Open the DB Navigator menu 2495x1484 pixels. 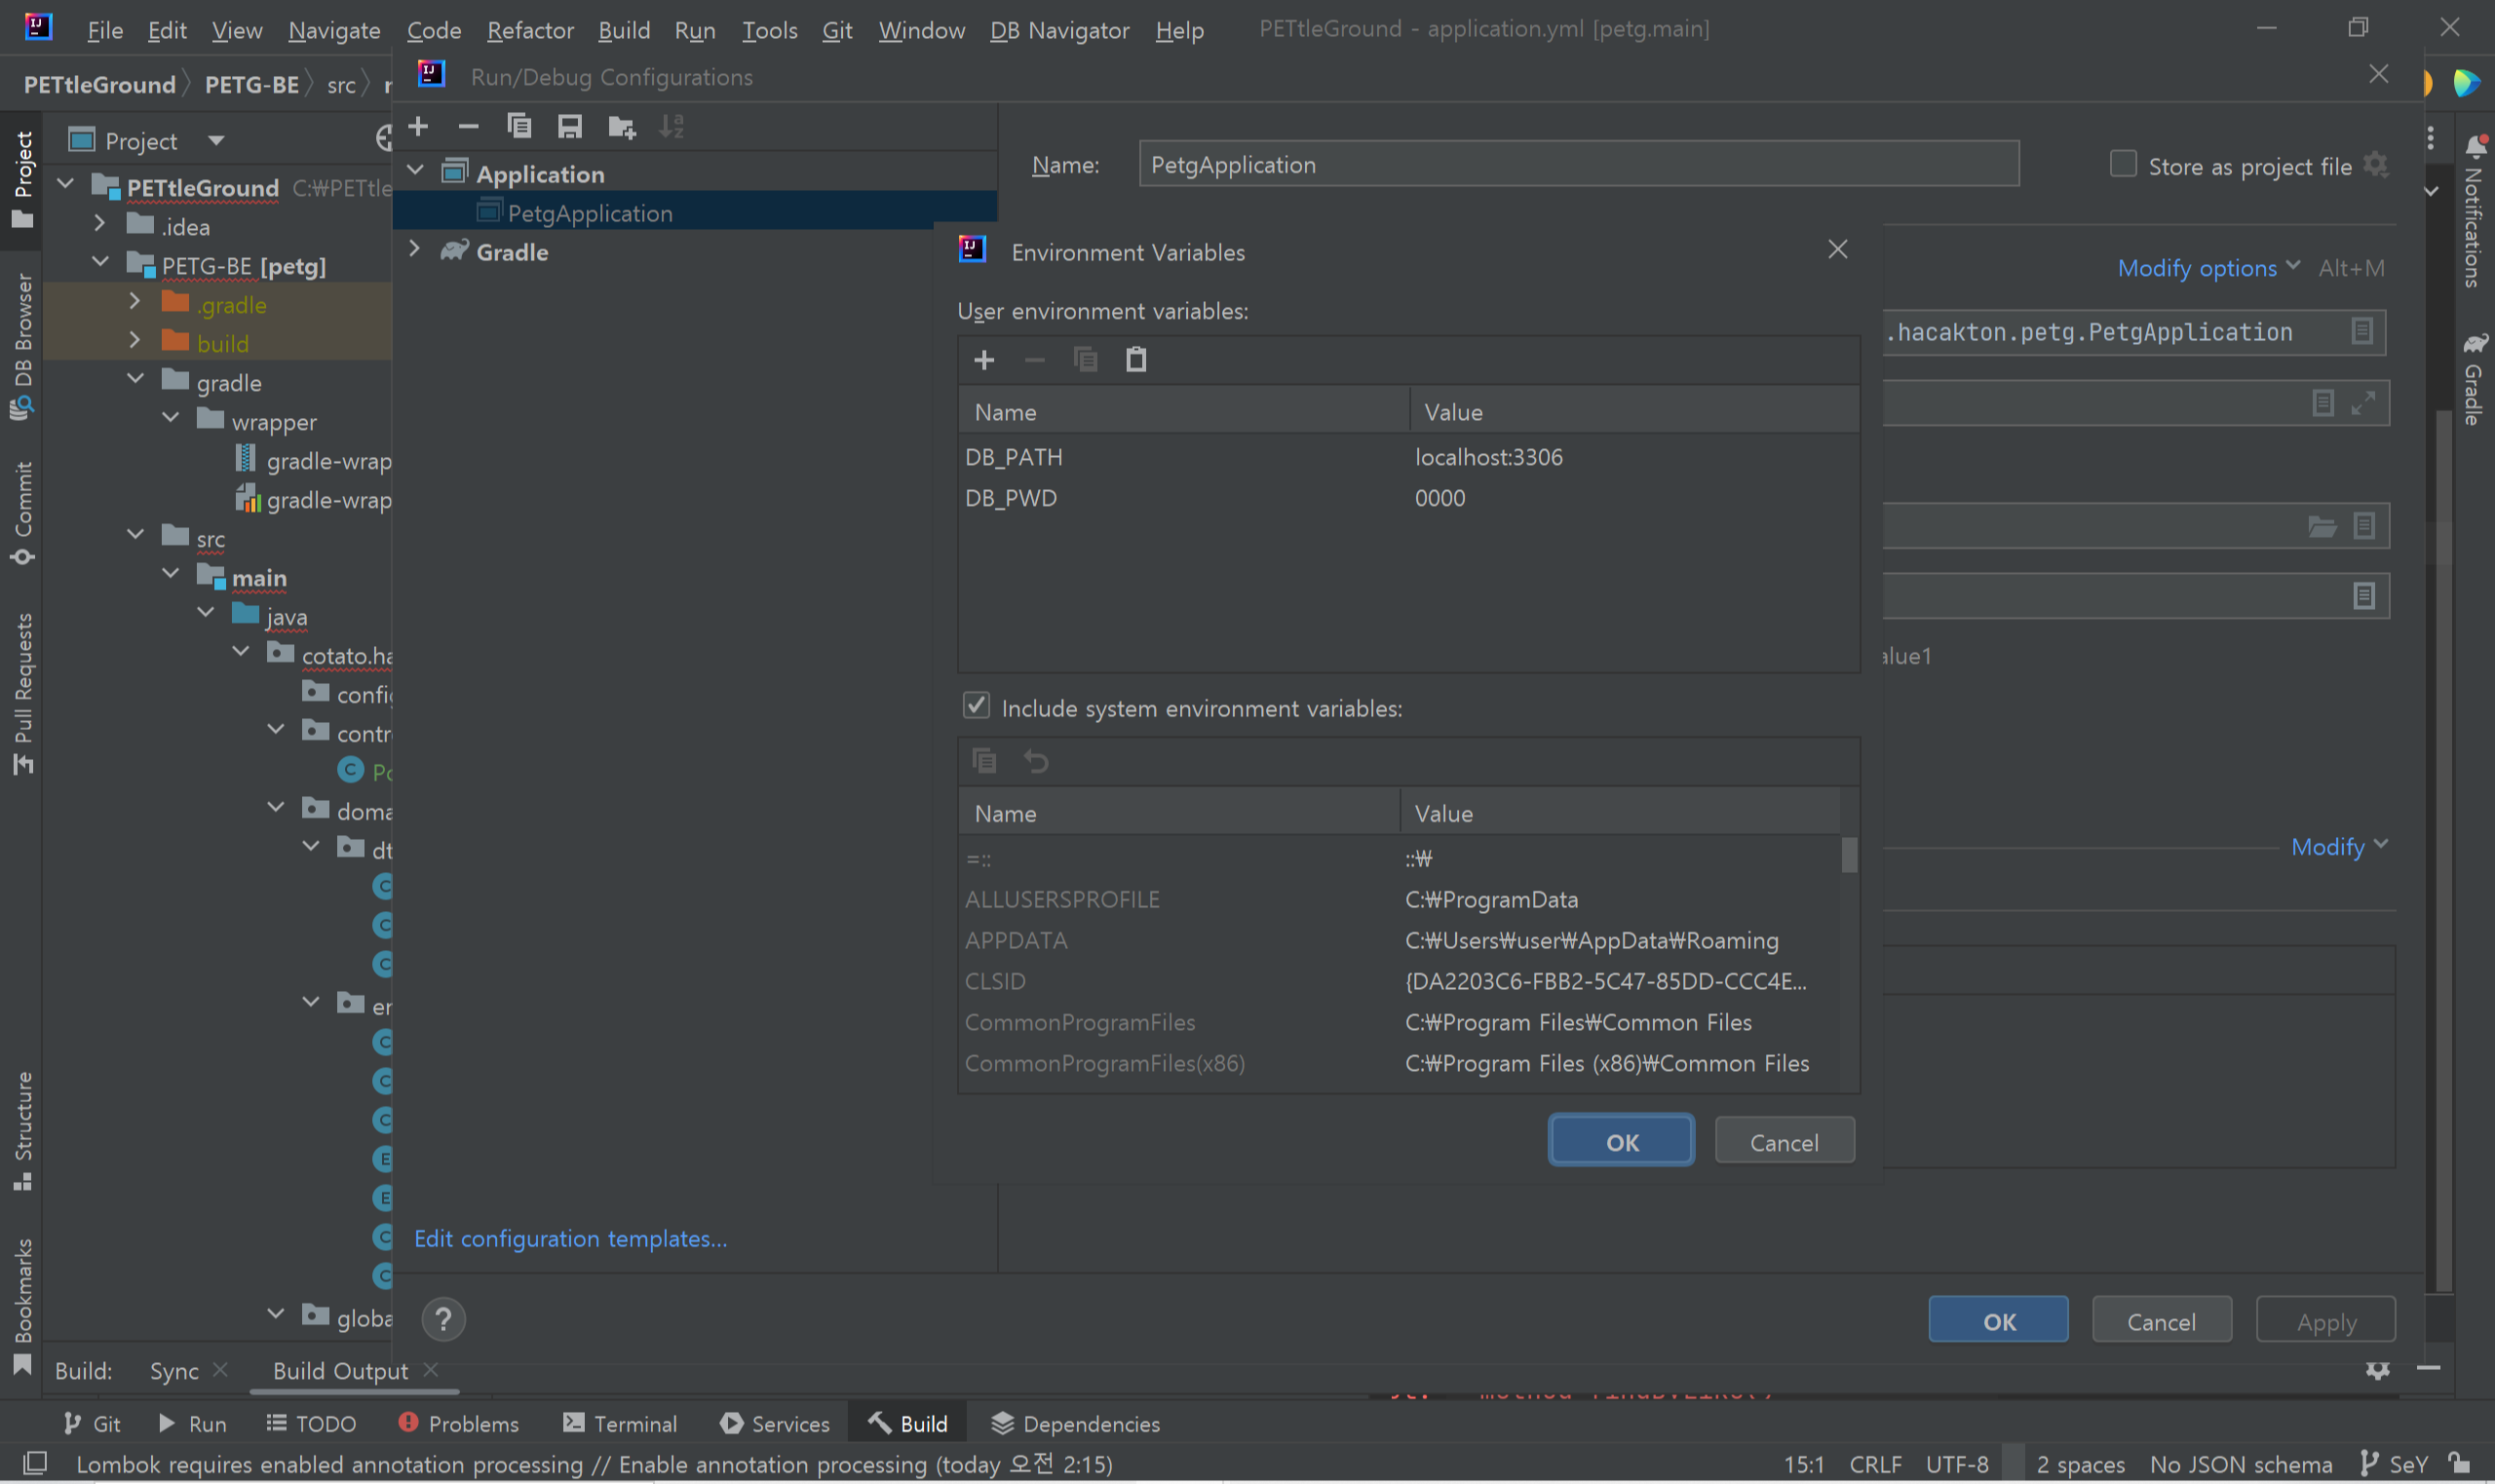coord(1058,30)
